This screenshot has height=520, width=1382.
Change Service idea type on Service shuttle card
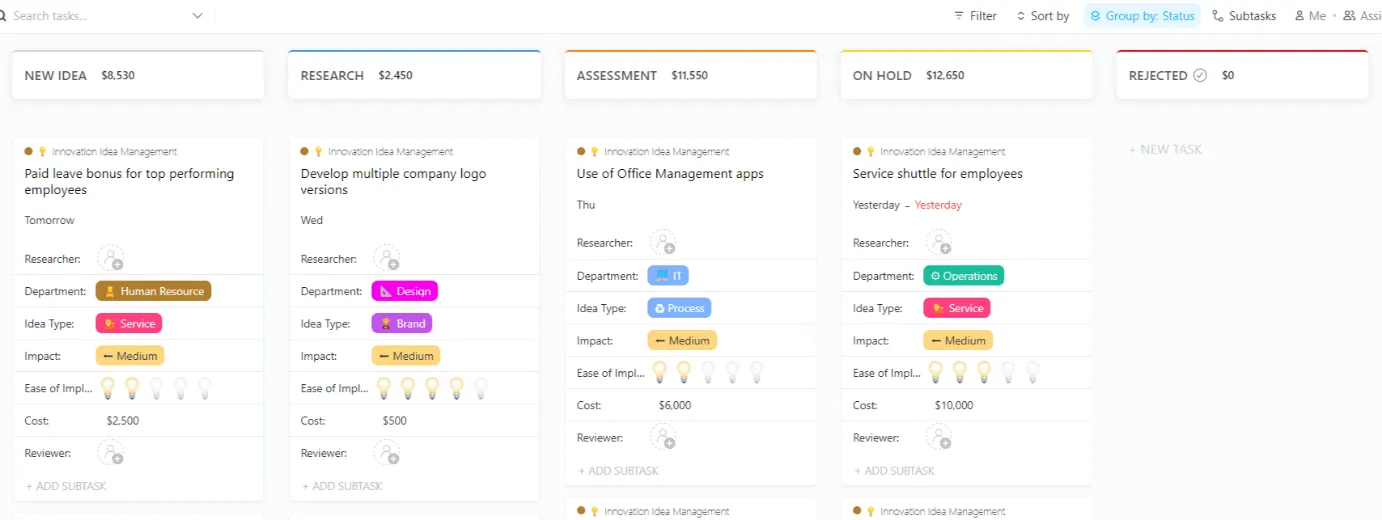point(957,308)
